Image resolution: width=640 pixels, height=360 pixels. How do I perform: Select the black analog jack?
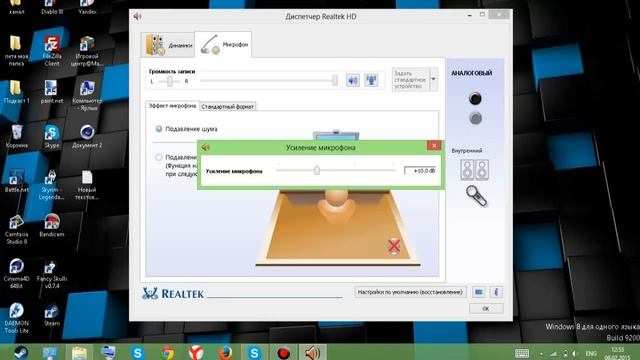[x=475, y=98]
